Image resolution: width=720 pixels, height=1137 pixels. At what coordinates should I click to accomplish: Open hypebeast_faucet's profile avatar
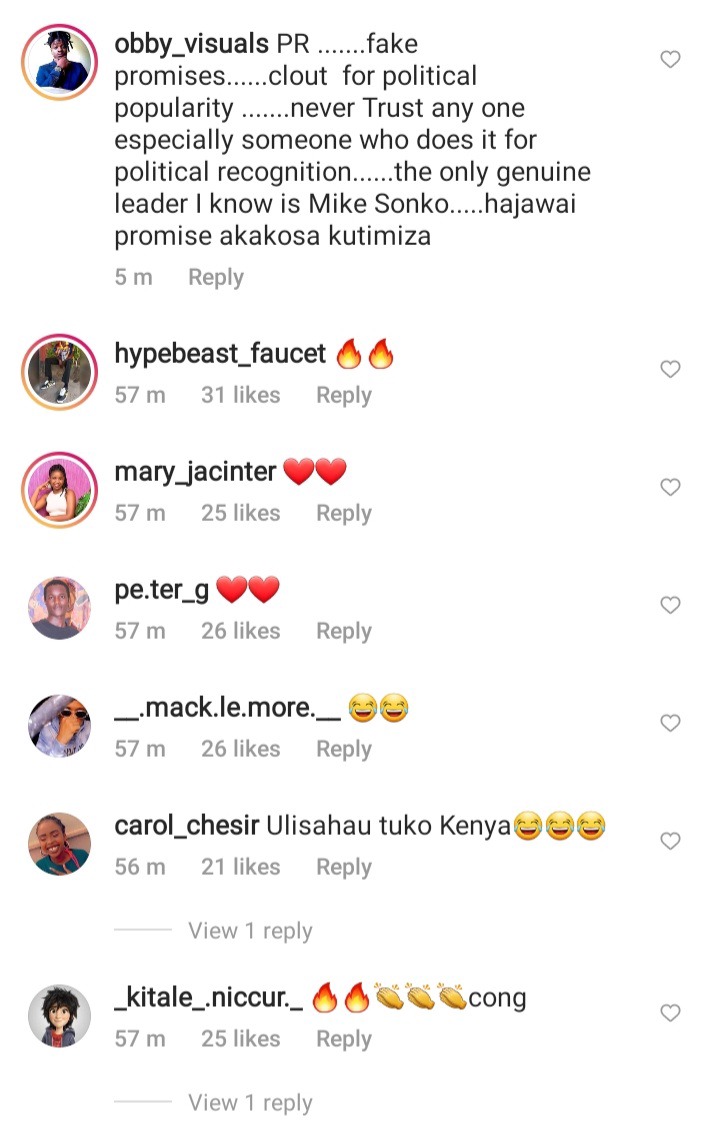point(59,372)
